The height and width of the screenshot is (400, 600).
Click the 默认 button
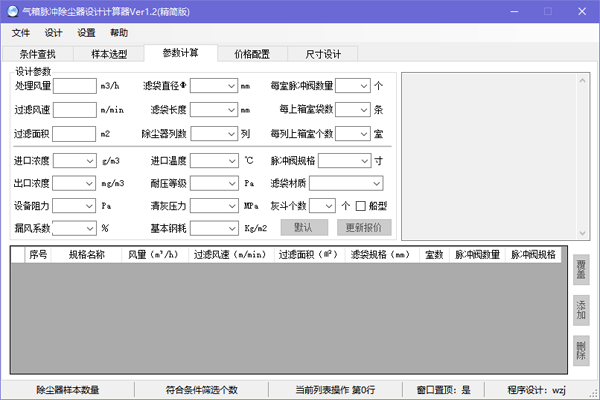304,227
